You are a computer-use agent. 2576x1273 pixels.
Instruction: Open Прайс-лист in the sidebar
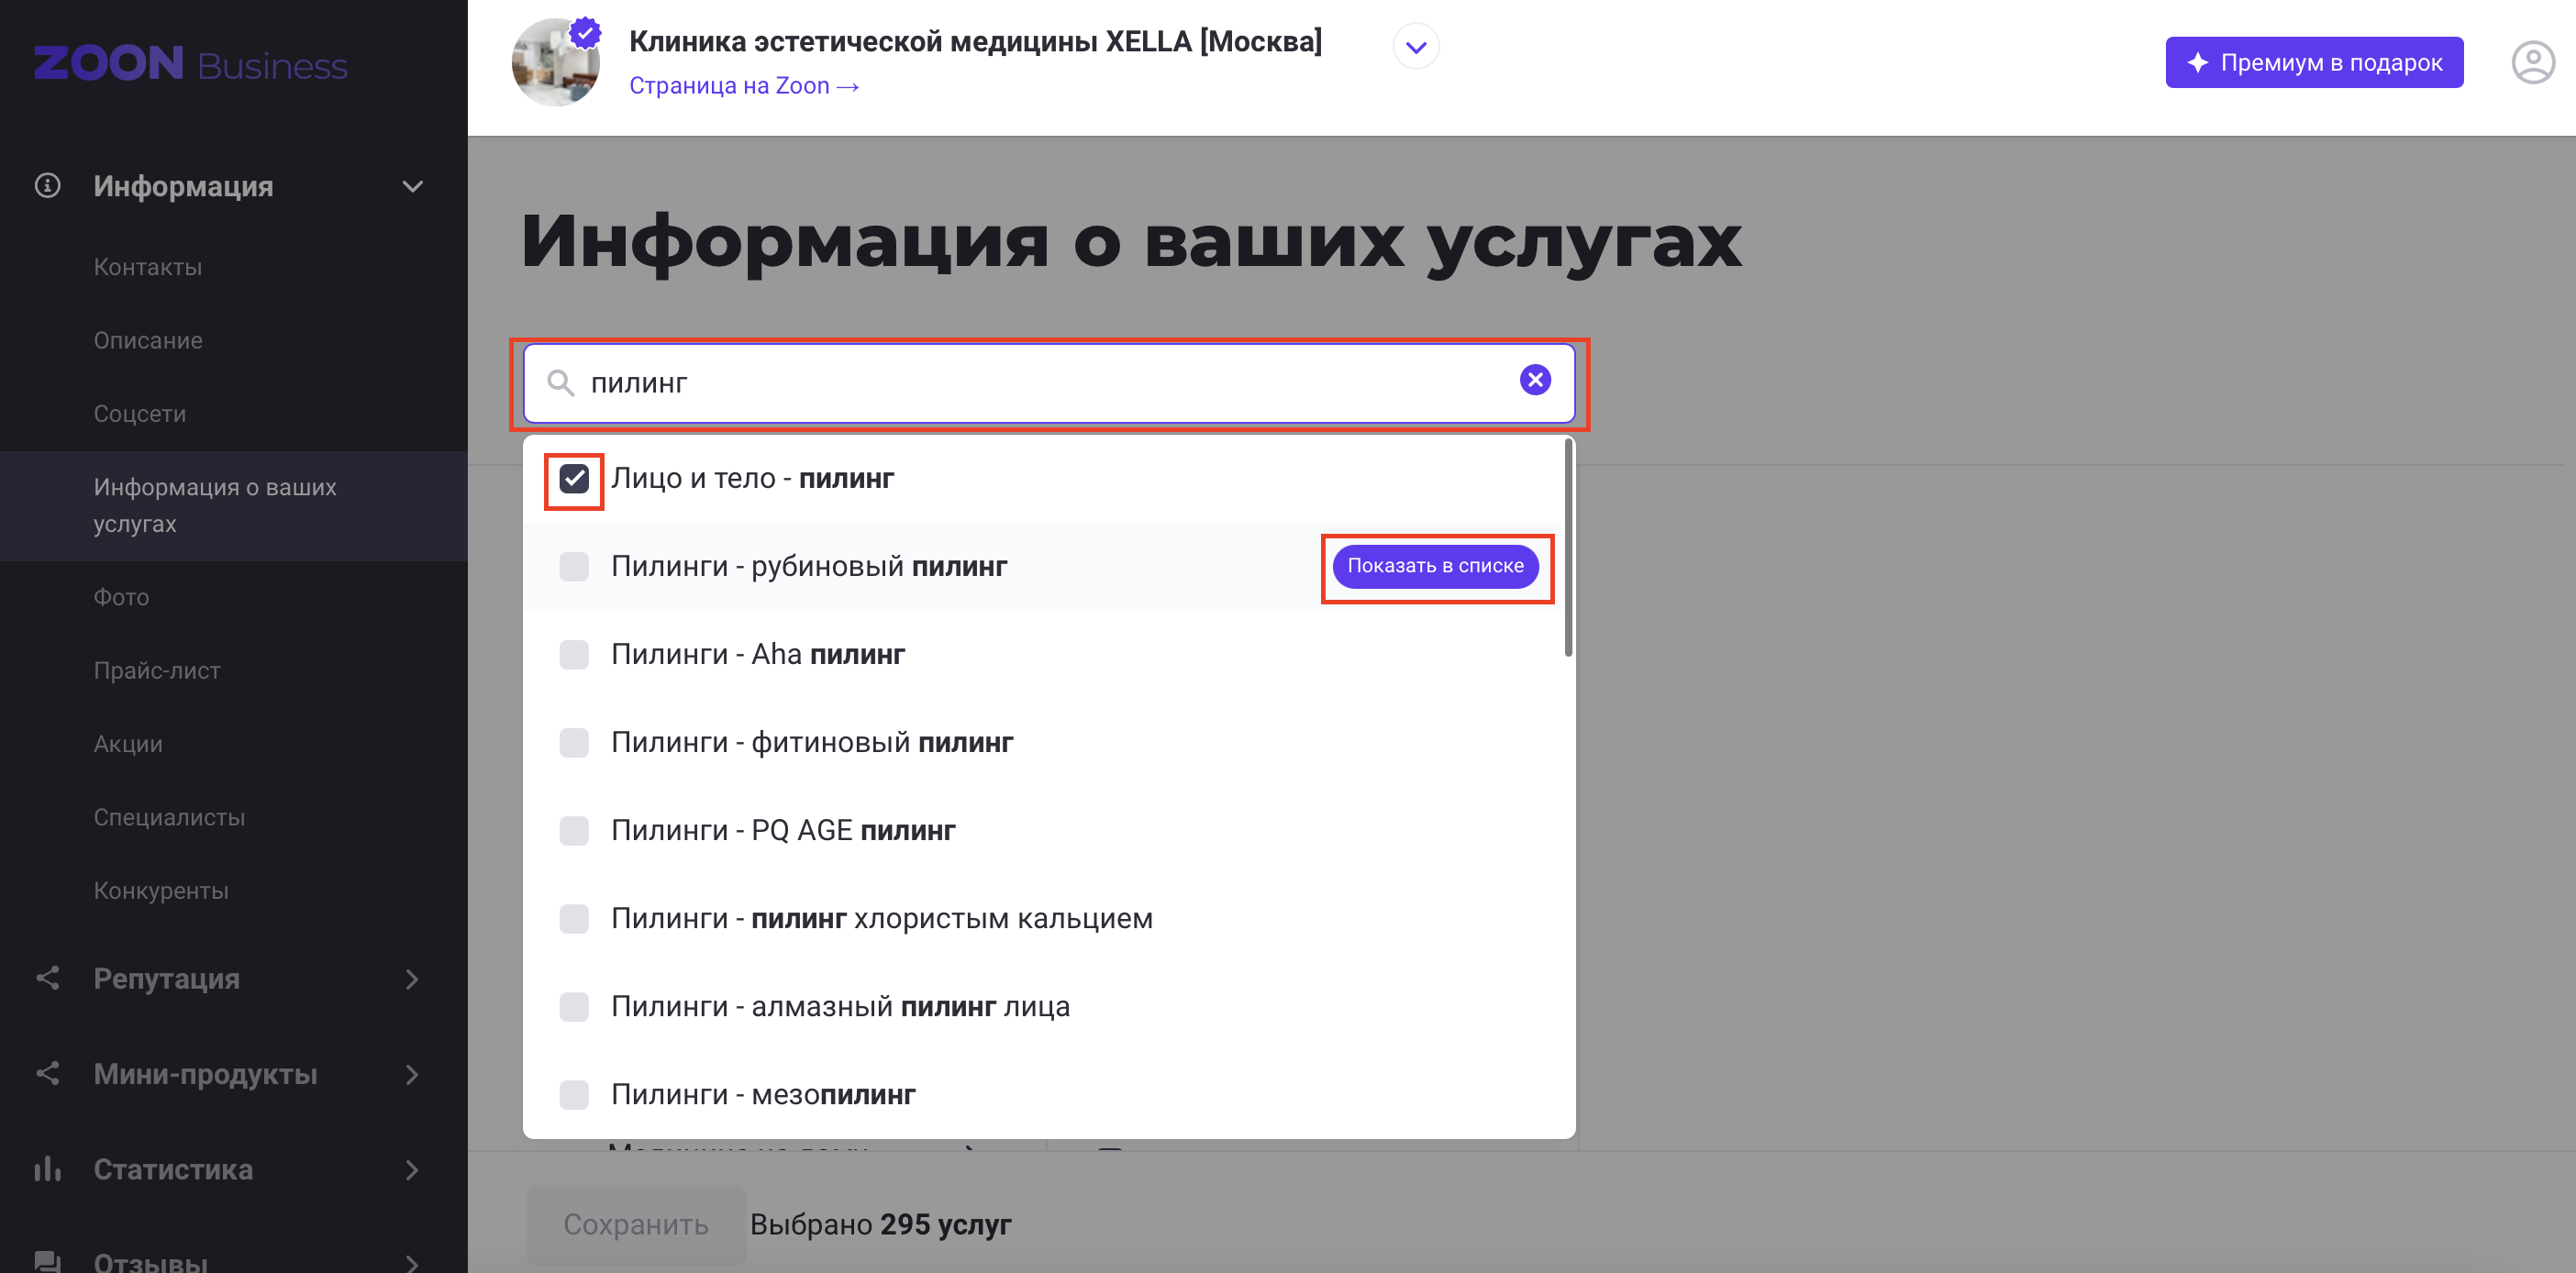(157, 670)
